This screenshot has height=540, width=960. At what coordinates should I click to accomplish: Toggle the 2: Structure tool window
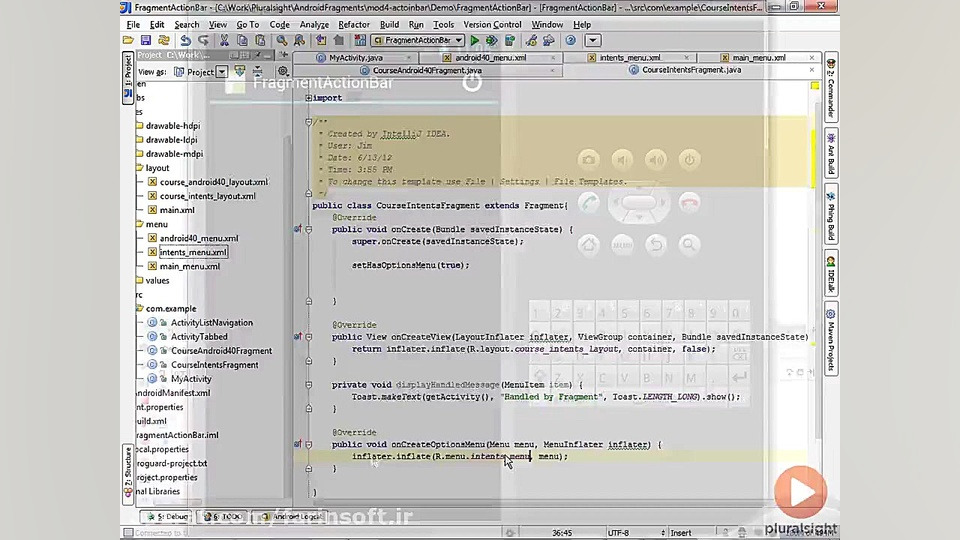(x=127, y=474)
